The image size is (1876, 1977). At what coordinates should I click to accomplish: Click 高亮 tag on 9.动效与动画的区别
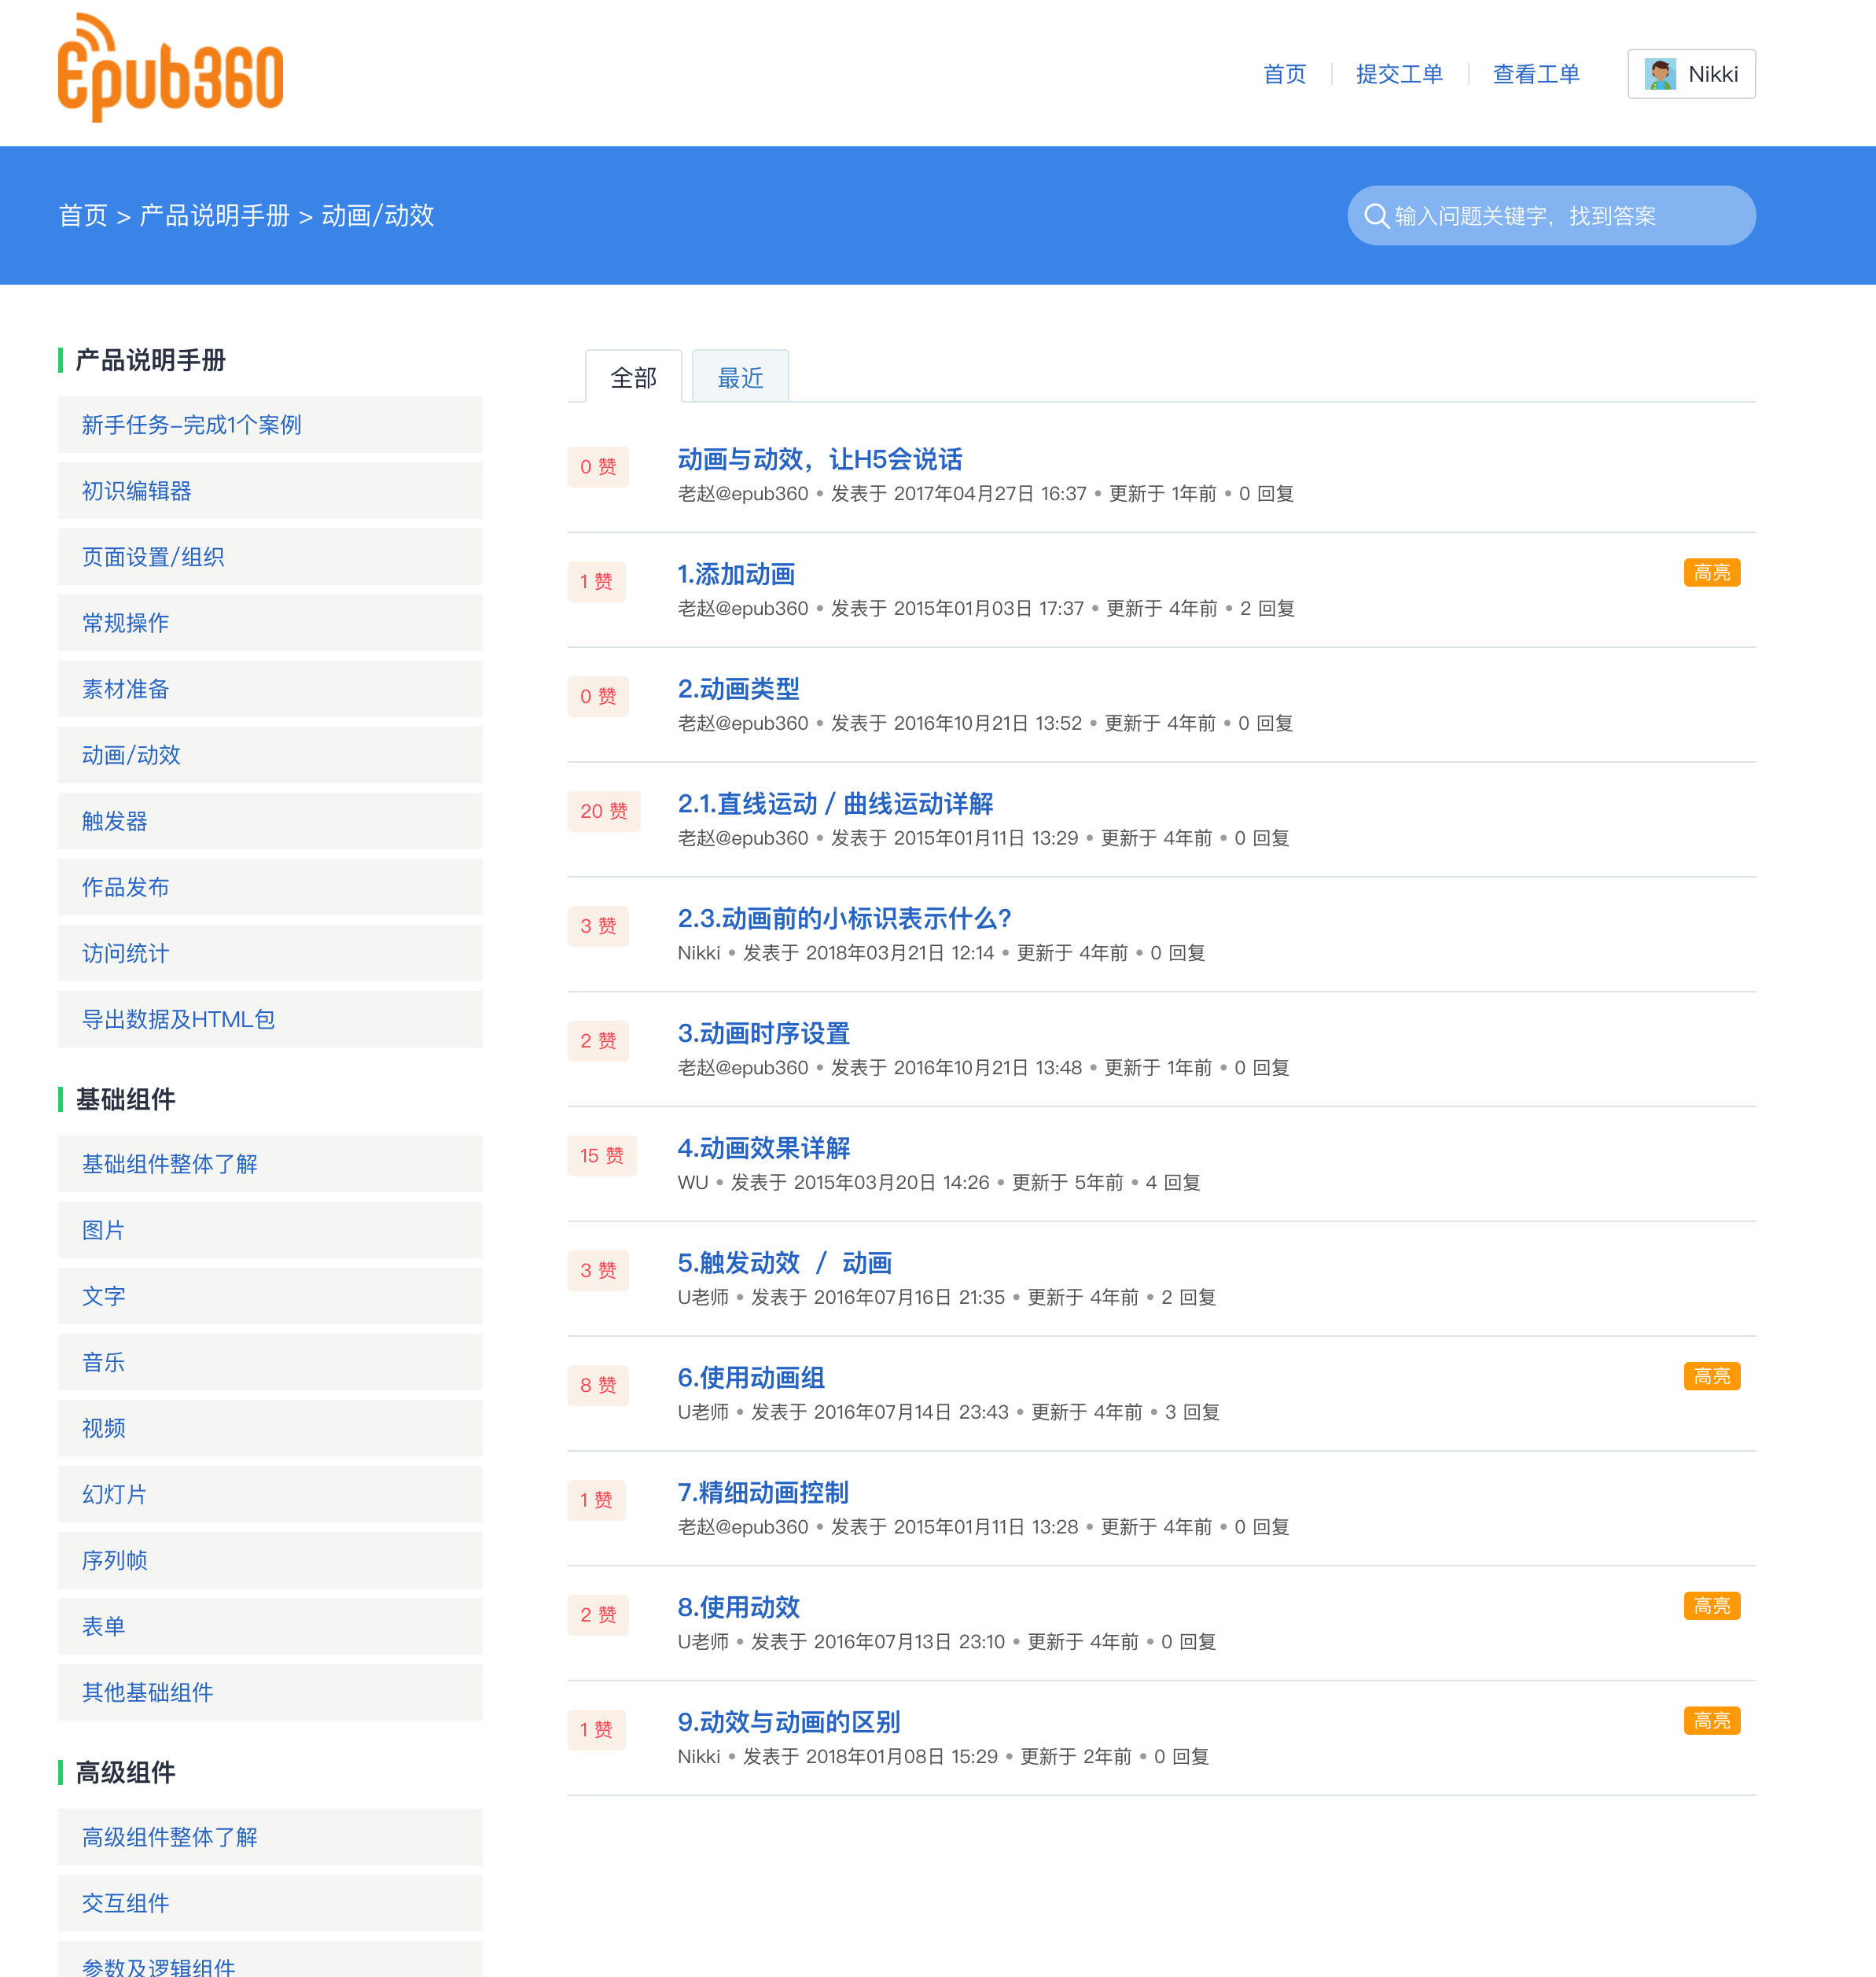1711,1720
